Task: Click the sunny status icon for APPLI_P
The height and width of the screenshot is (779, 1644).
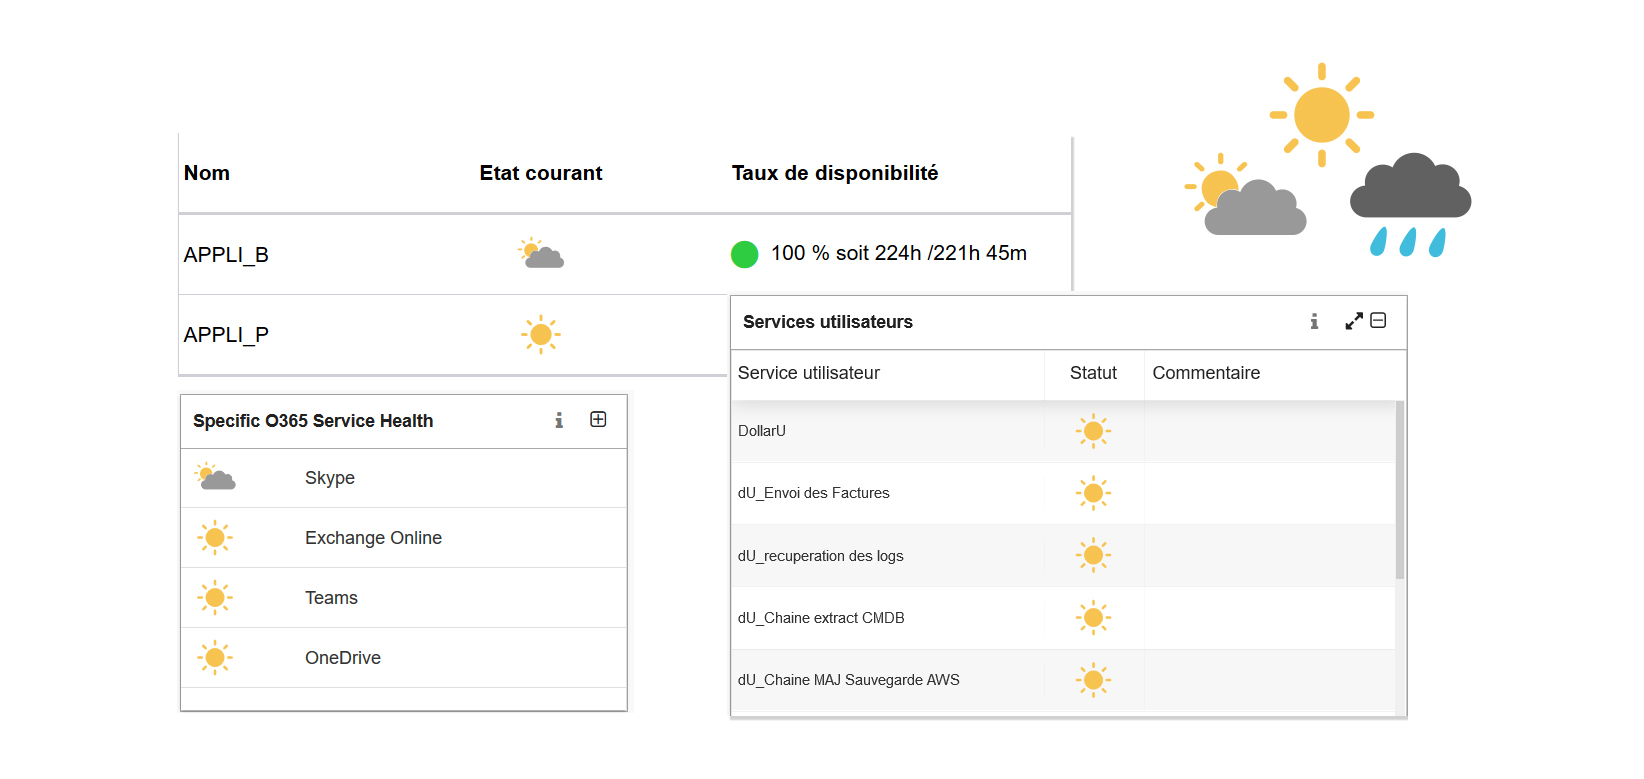Action: click(x=541, y=334)
